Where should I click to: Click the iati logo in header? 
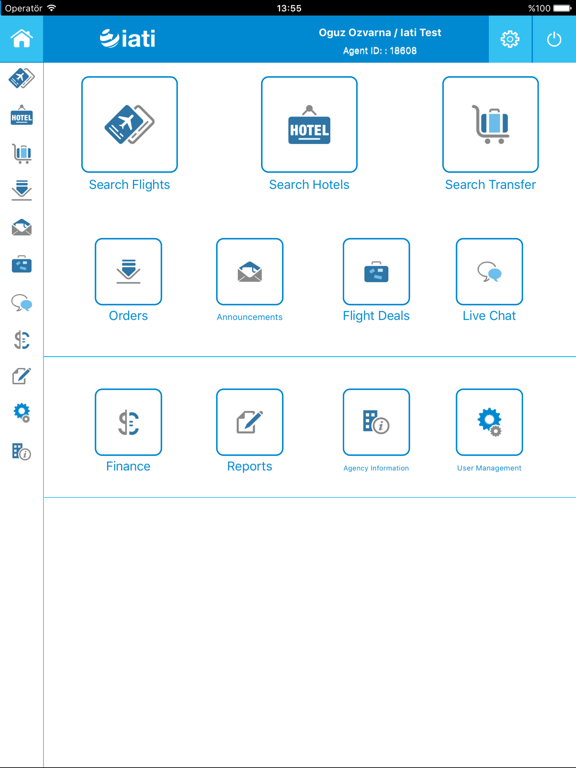[127, 39]
